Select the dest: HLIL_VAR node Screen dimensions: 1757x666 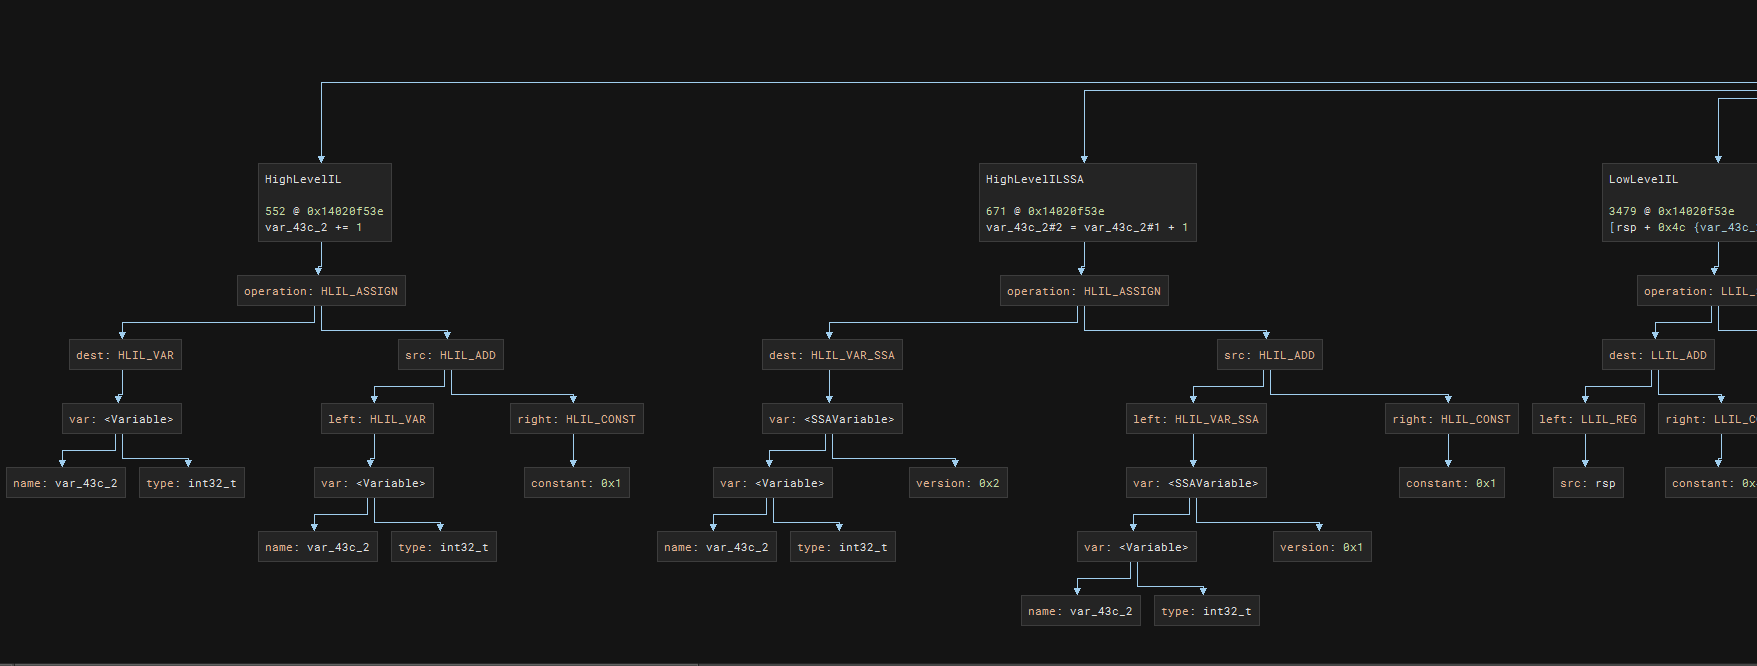[x=125, y=355]
